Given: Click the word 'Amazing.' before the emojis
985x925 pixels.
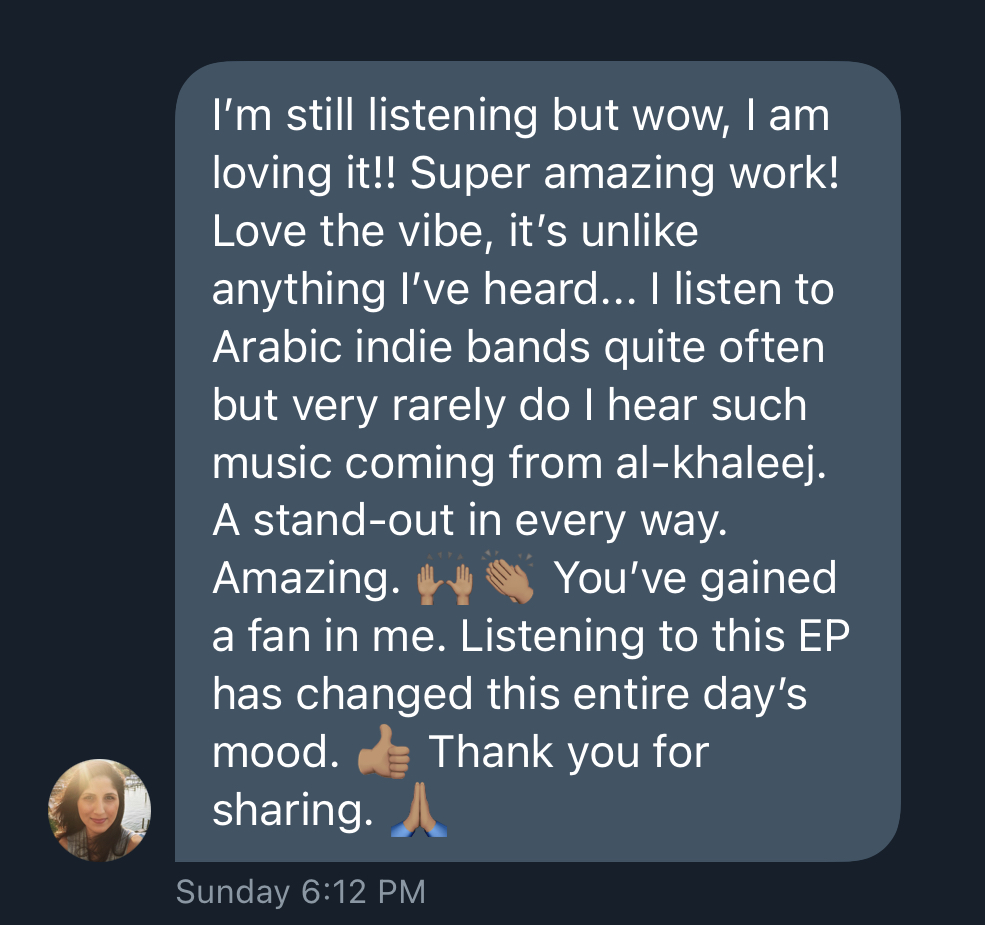Looking at the screenshot, I should coord(307,578).
